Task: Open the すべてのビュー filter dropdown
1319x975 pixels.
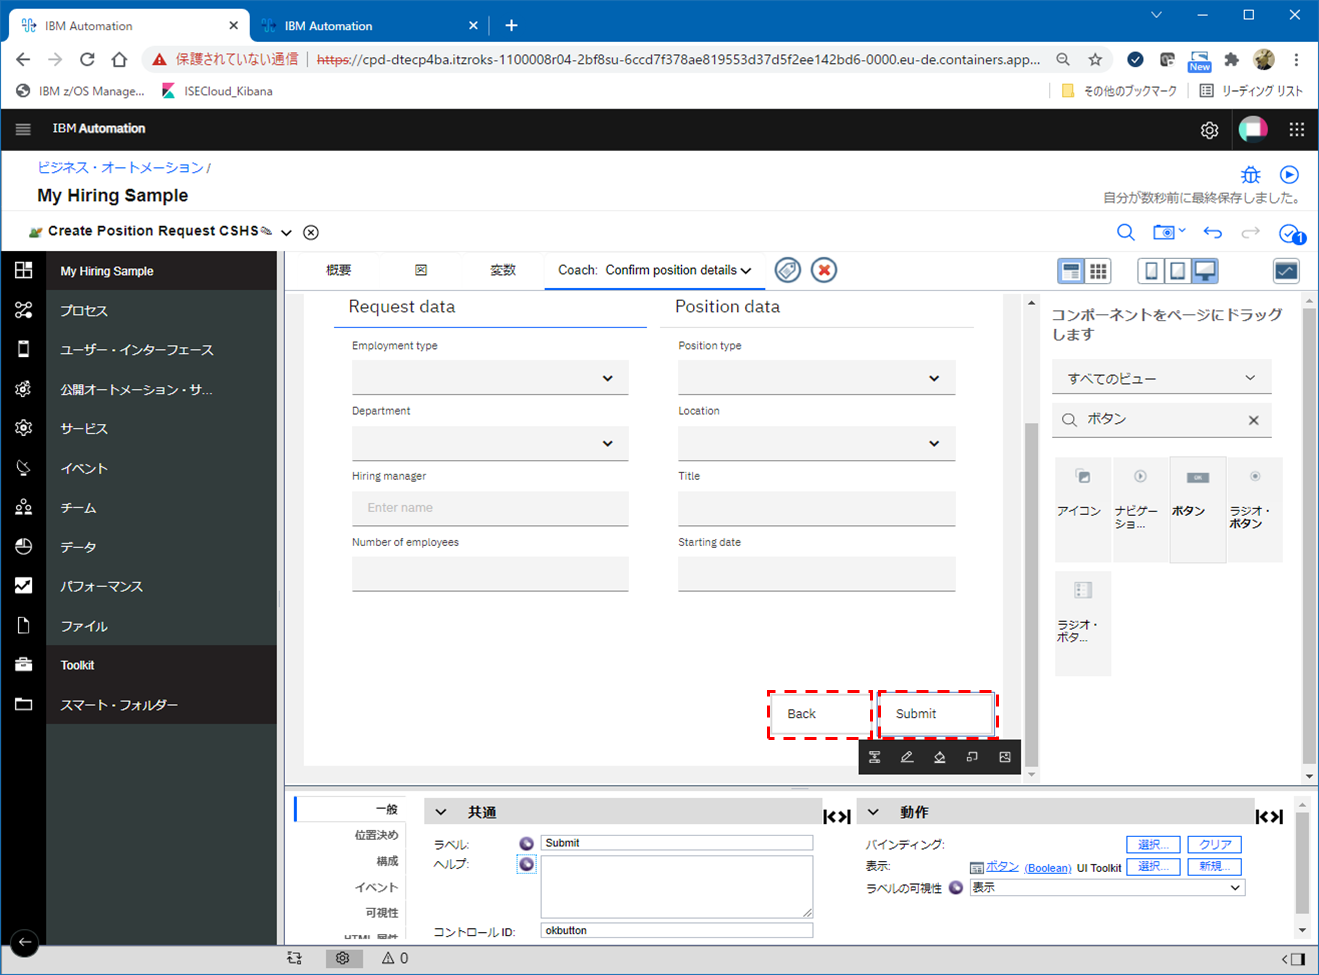Action: click(1161, 378)
